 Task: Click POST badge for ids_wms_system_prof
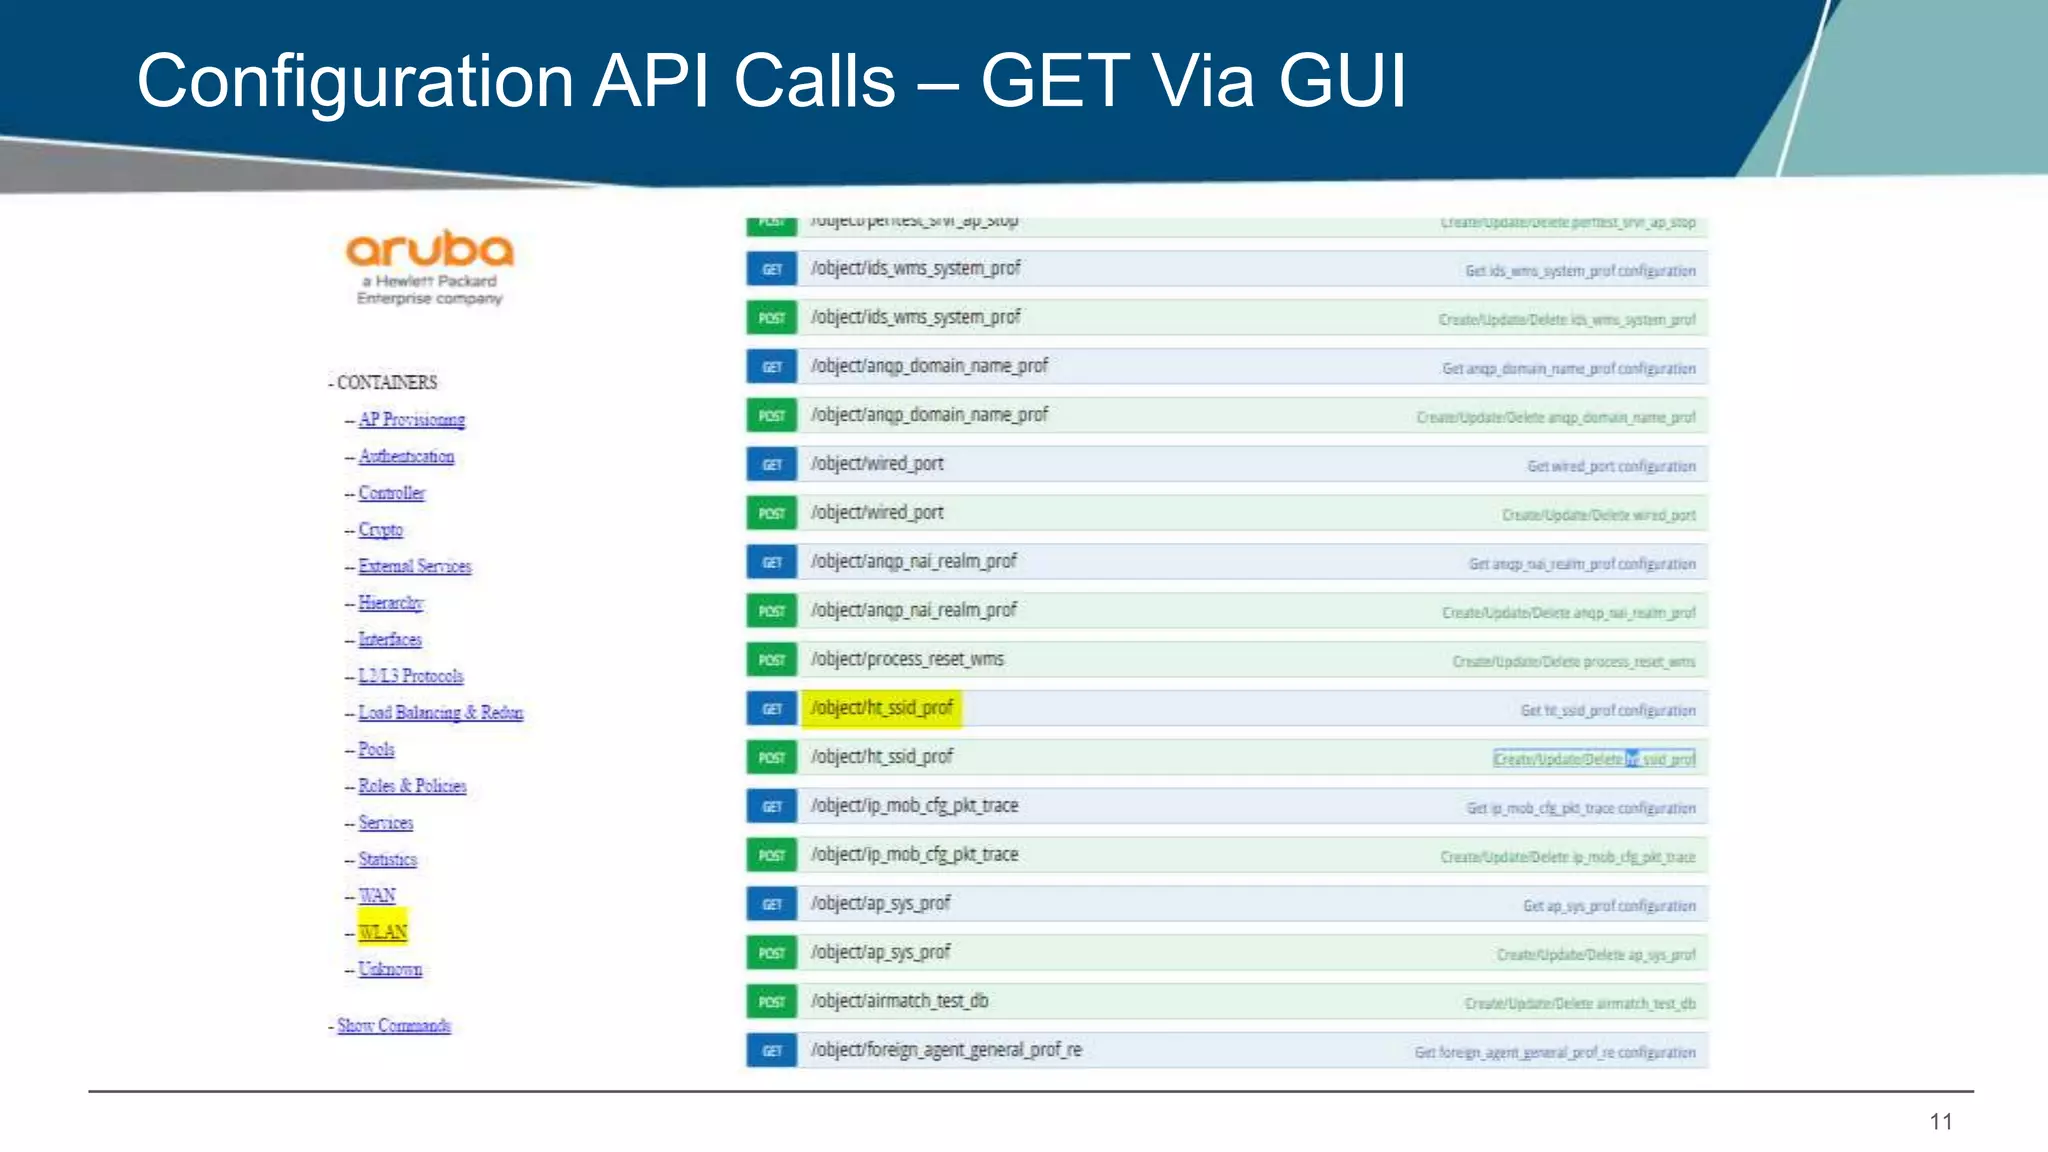[771, 318]
